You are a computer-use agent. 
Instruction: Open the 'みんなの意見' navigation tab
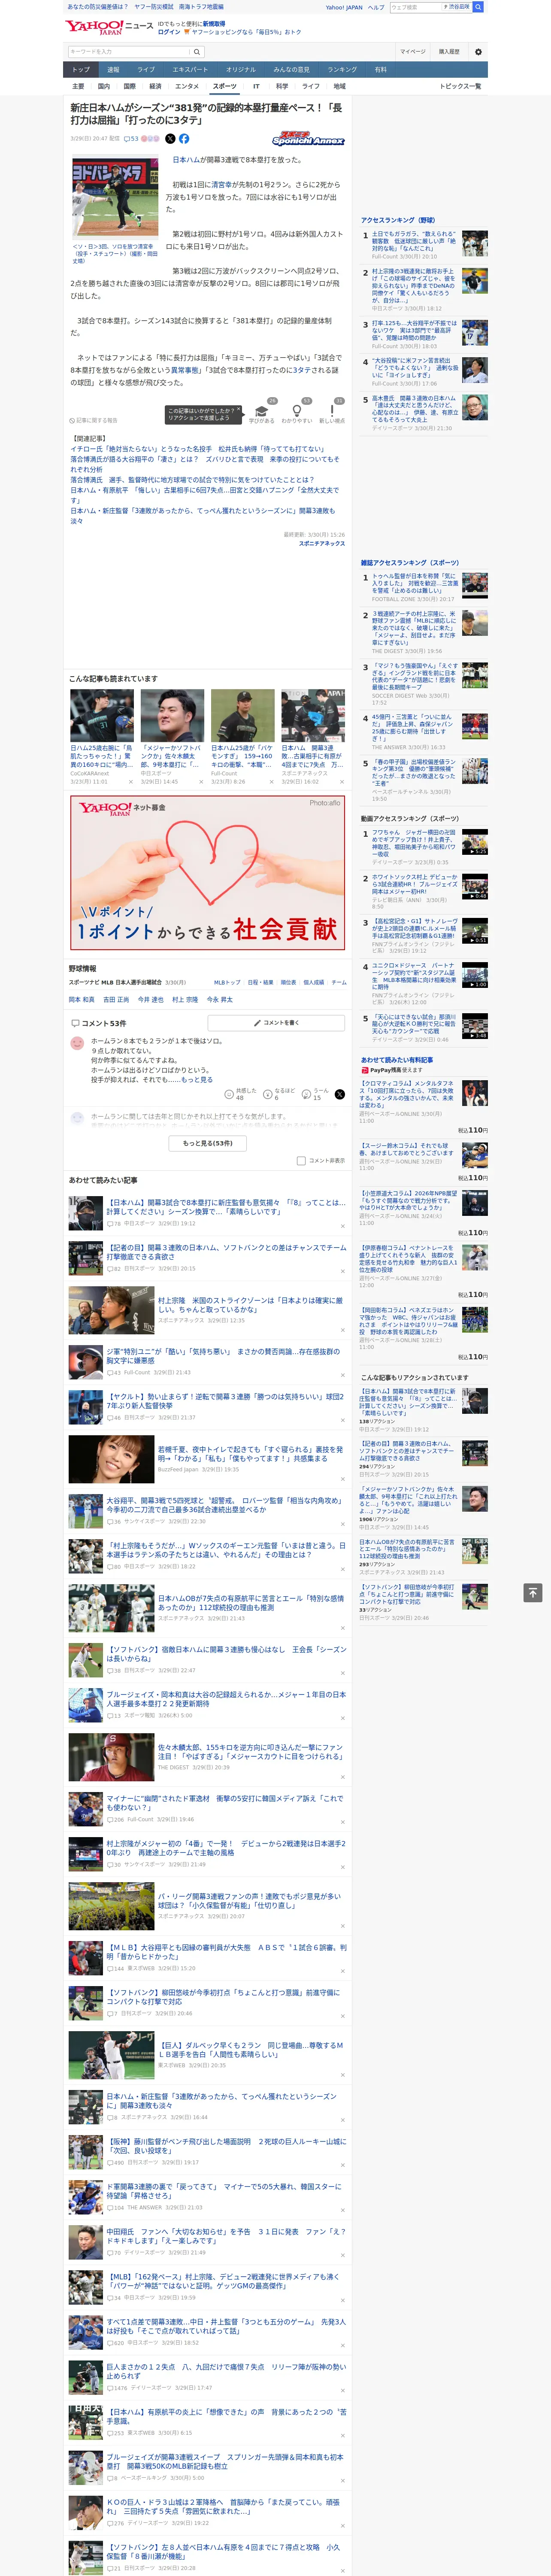292,70
